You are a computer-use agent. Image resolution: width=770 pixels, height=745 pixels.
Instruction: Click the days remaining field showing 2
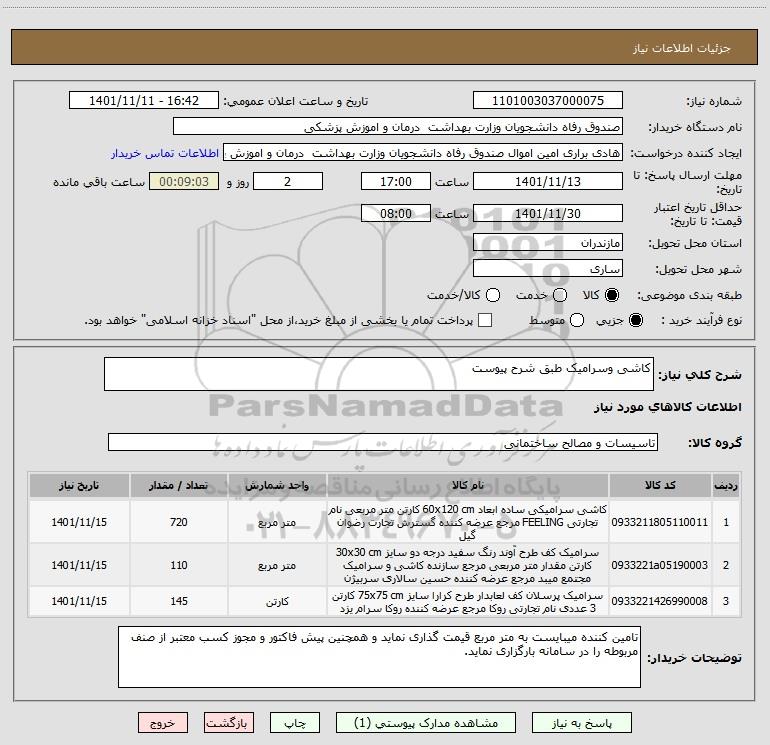(288, 181)
